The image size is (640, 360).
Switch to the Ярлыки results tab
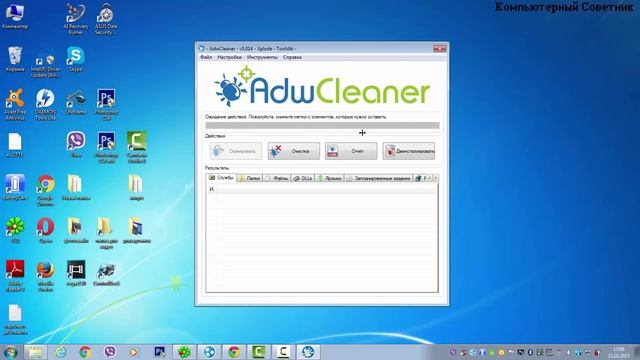pos(330,178)
